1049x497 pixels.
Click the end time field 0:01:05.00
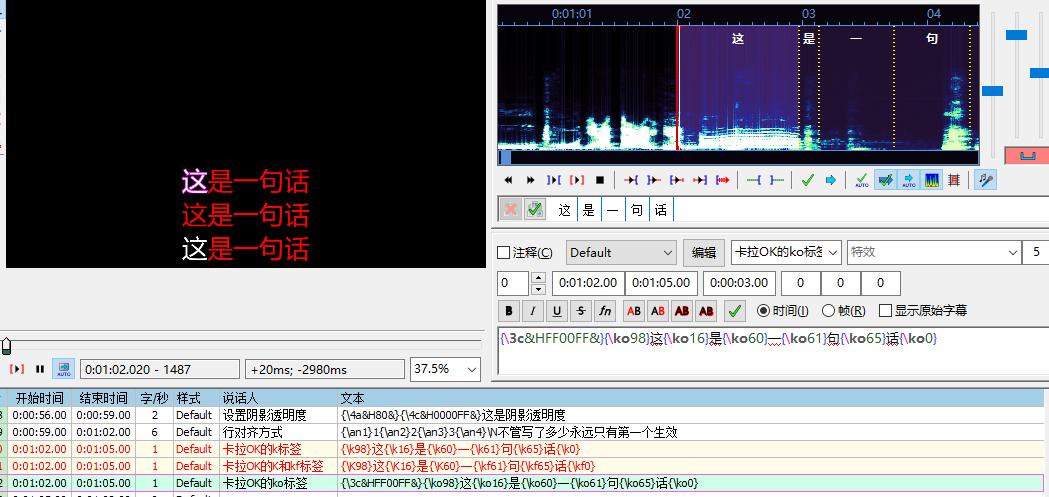click(x=662, y=283)
